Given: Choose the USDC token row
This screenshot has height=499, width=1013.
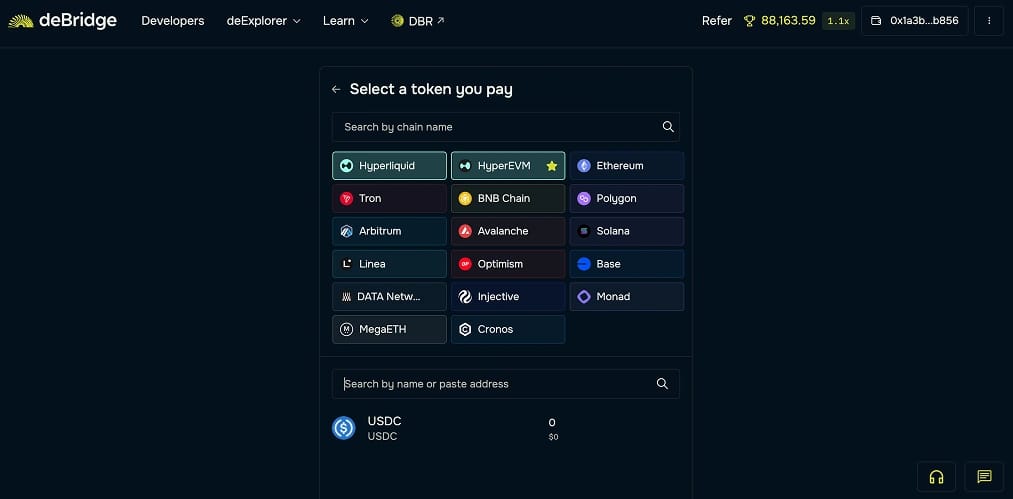Looking at the screenshot, I should pos(505,429).
